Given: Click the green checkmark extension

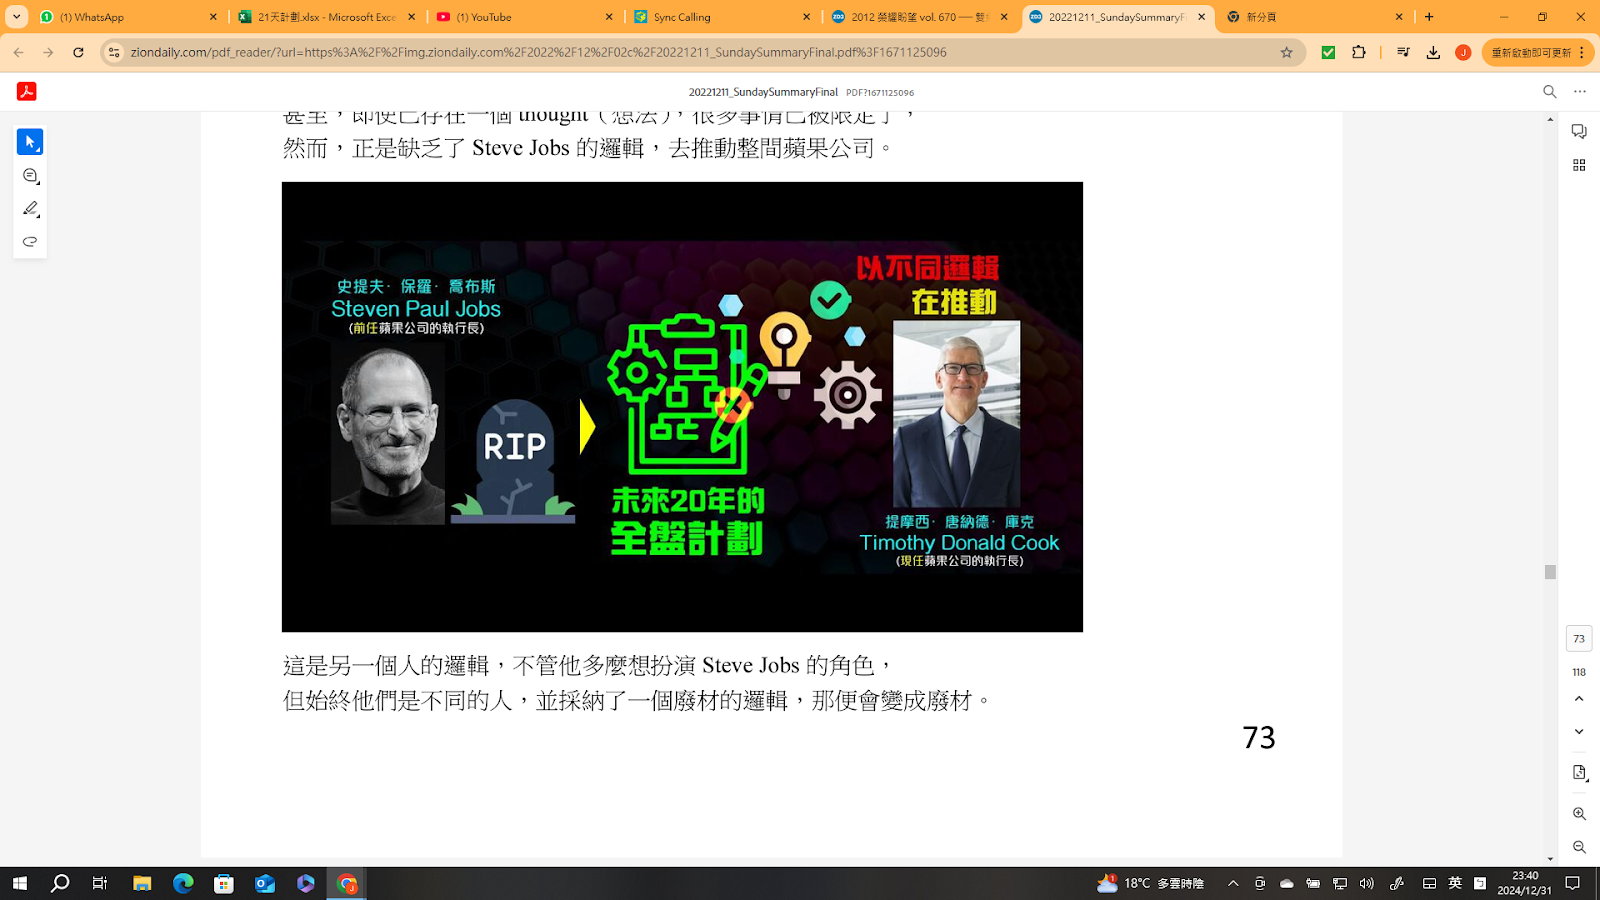Looking at the screenshot, I should (1328, 52).
